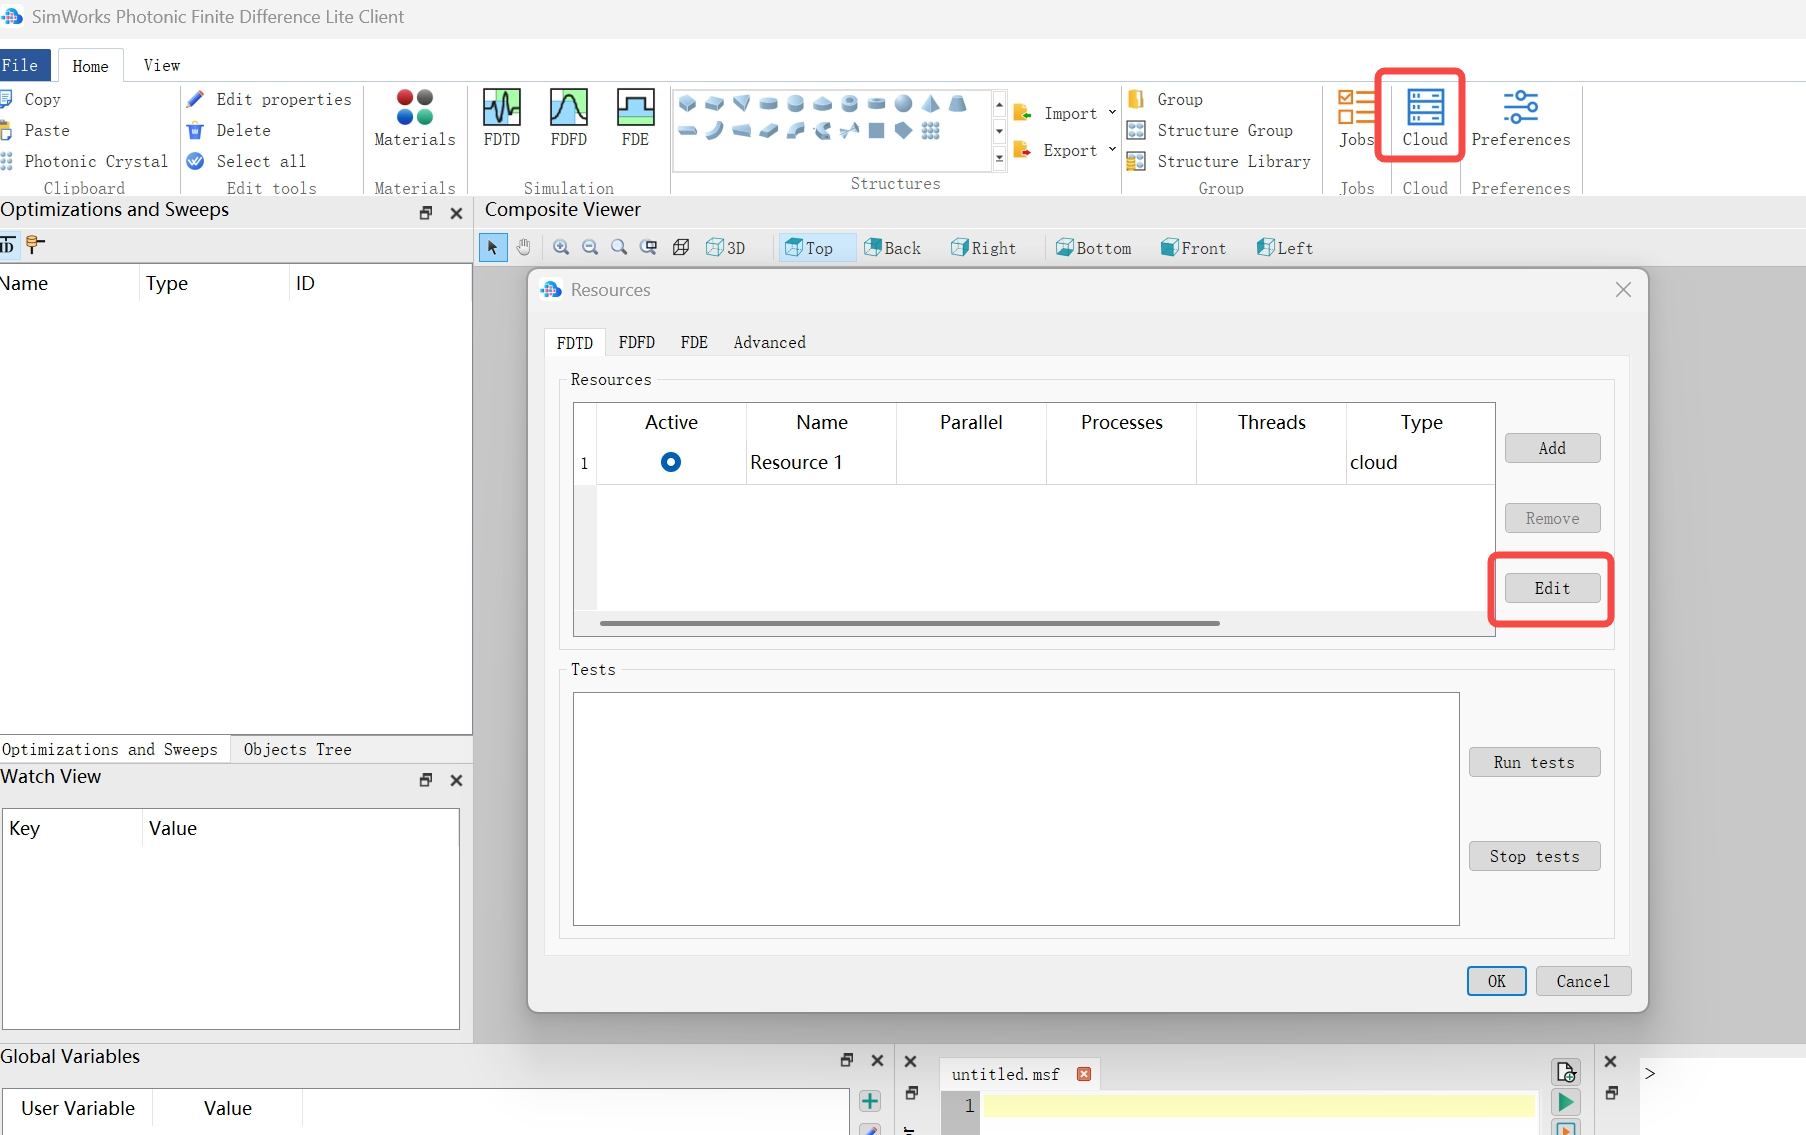This screenshot has width=1806, height=1135.
Task: Click the Resource 1 name cell
Action: click(x=820, y=462)
